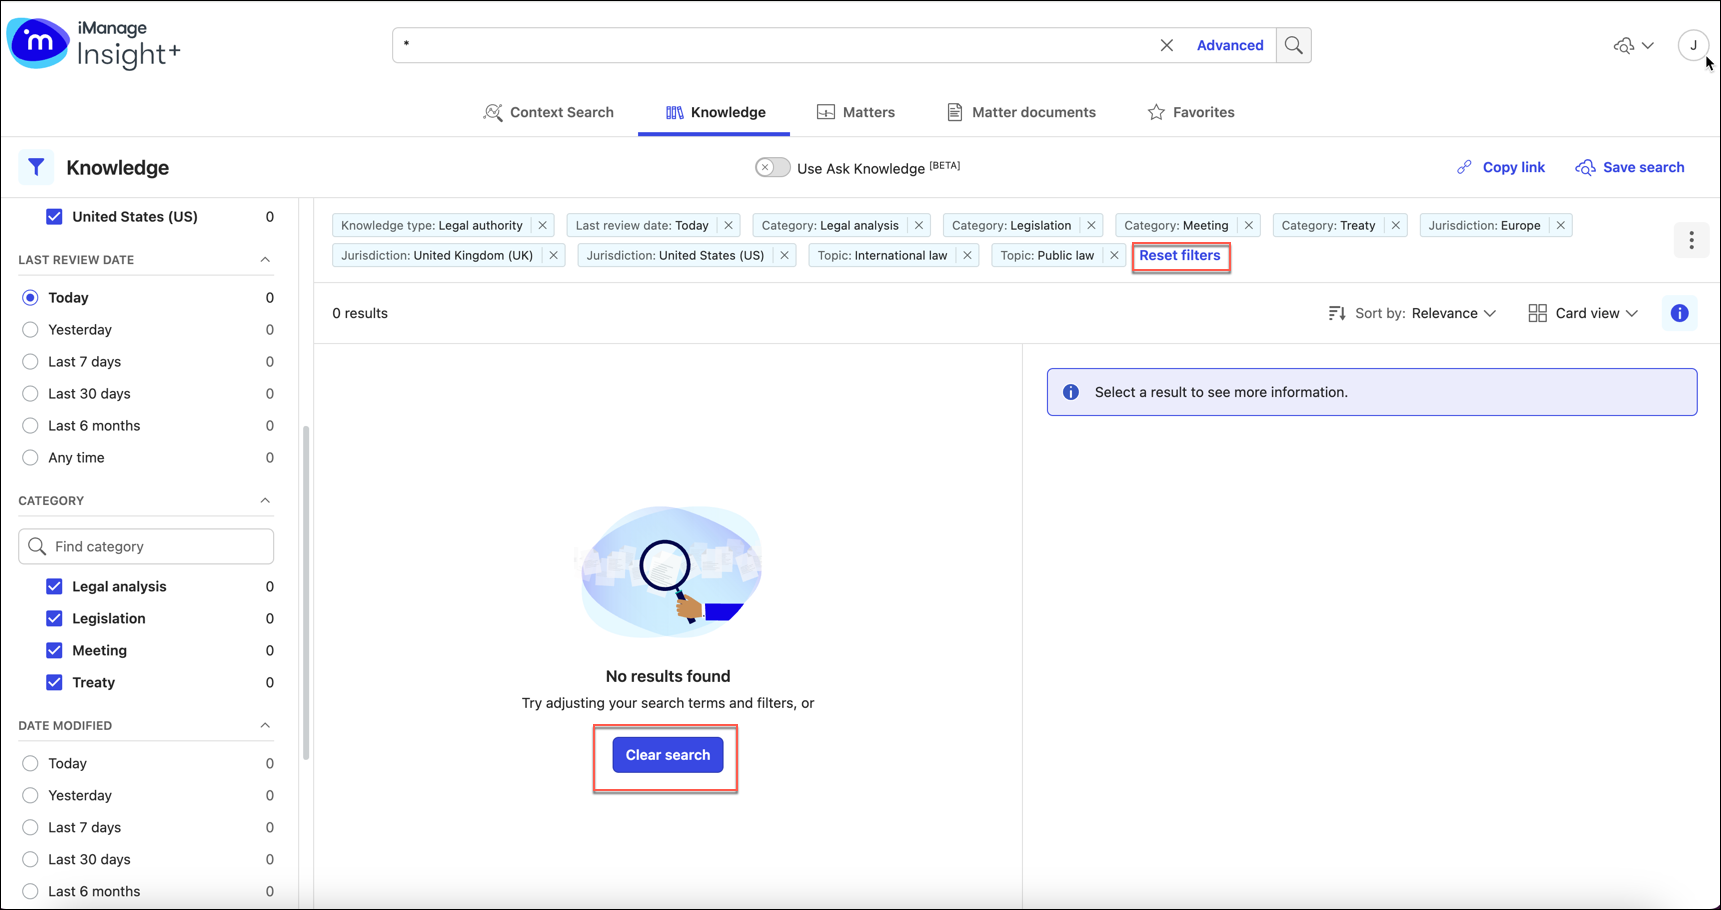
Task: Uncheck the Treaty category checkbox
Action: (54, 682)
